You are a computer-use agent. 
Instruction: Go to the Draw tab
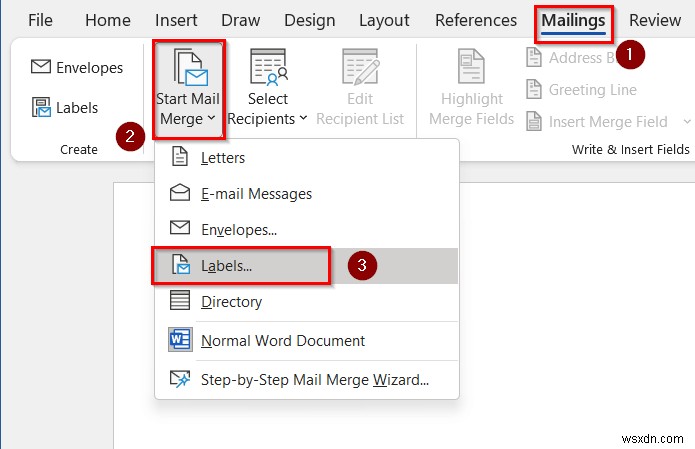[240, 20]
